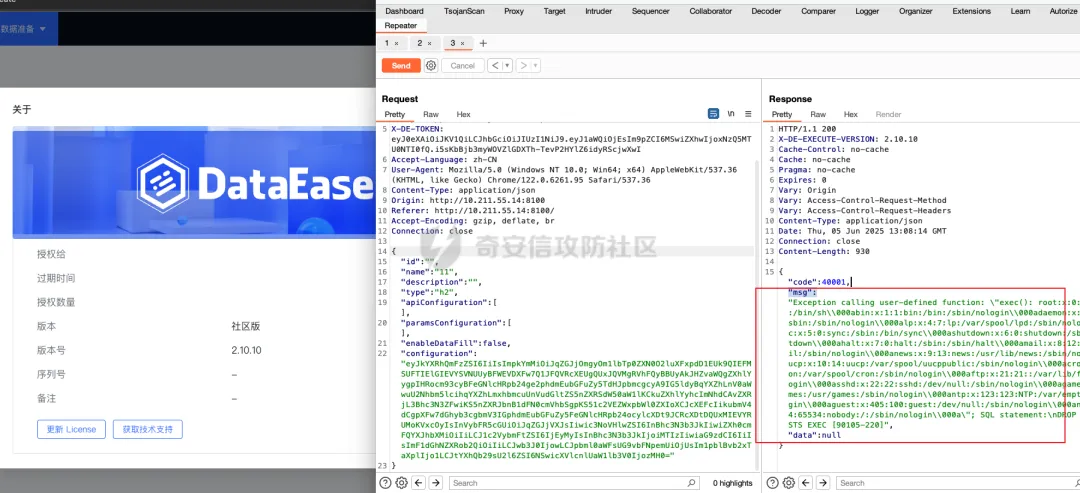The width and height of the screenshot is (1080, 493).
Task: Switch Request view to Raw
Action: tap(431, 114)
